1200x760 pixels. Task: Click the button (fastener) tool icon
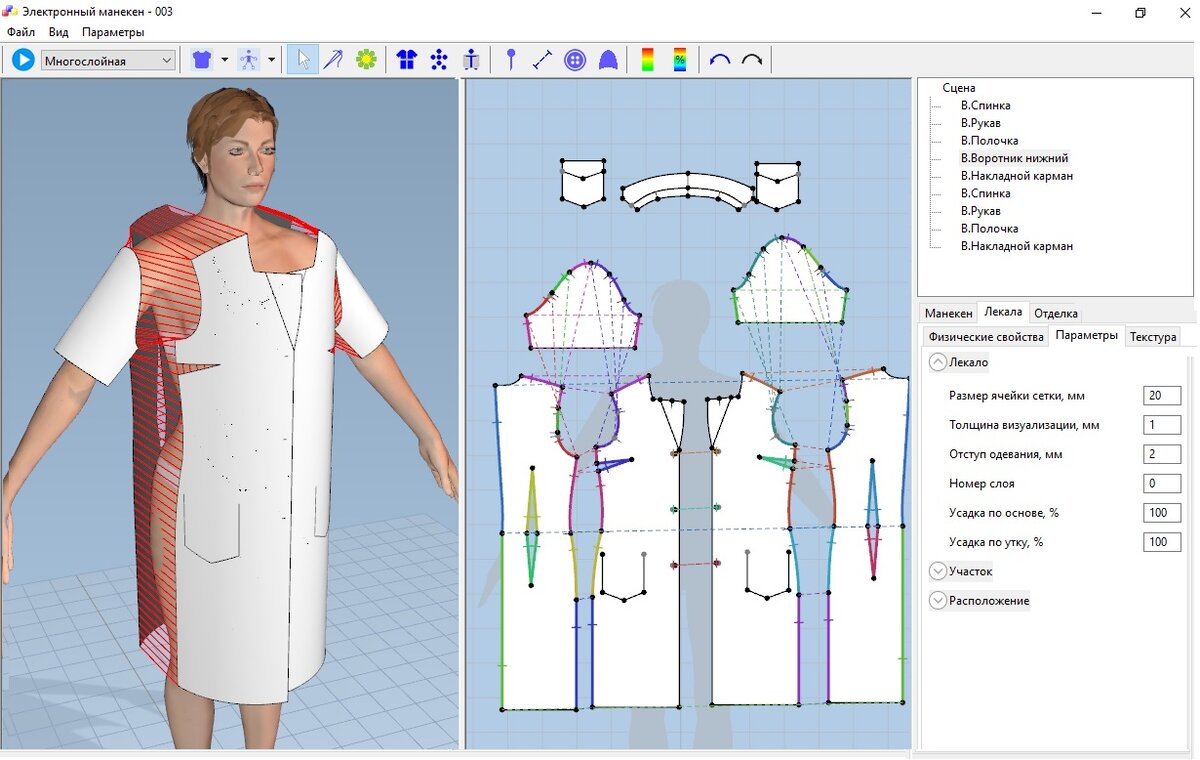pos(575,59)
